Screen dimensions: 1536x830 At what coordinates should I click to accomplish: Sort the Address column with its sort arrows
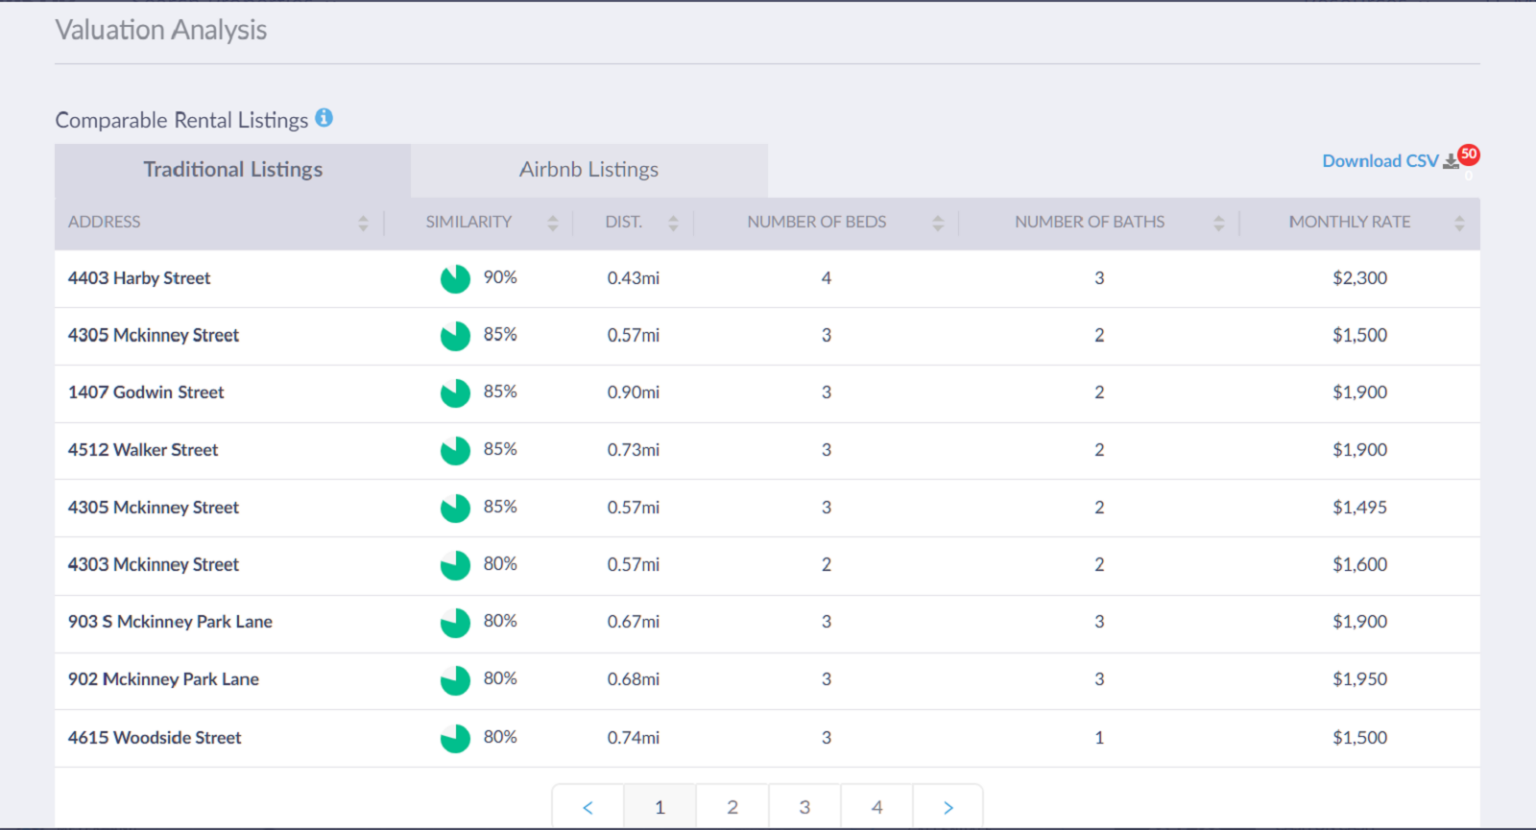[x=362, y=222]
